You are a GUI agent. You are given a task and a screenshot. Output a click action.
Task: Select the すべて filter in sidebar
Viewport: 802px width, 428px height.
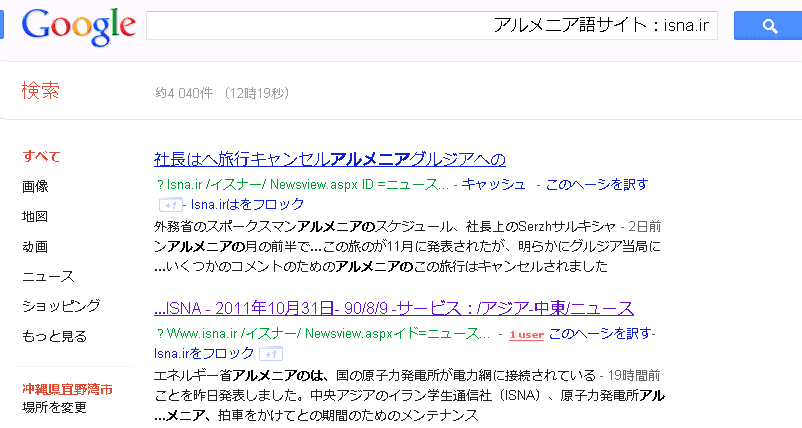(41, 156)
